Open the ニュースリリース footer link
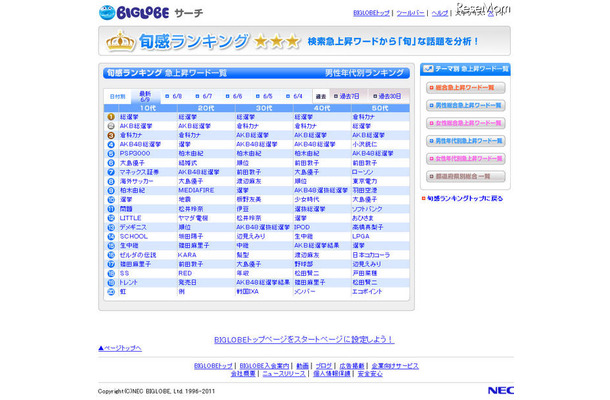The height and width of the screenshot is (400, 610). (284, 374)
